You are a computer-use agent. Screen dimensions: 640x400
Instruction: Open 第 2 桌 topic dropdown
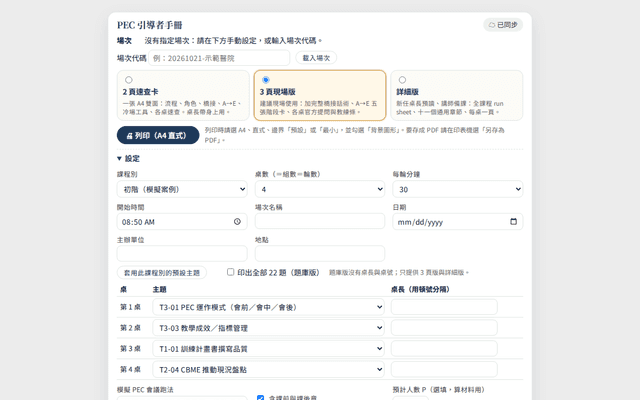coord(269,328)
